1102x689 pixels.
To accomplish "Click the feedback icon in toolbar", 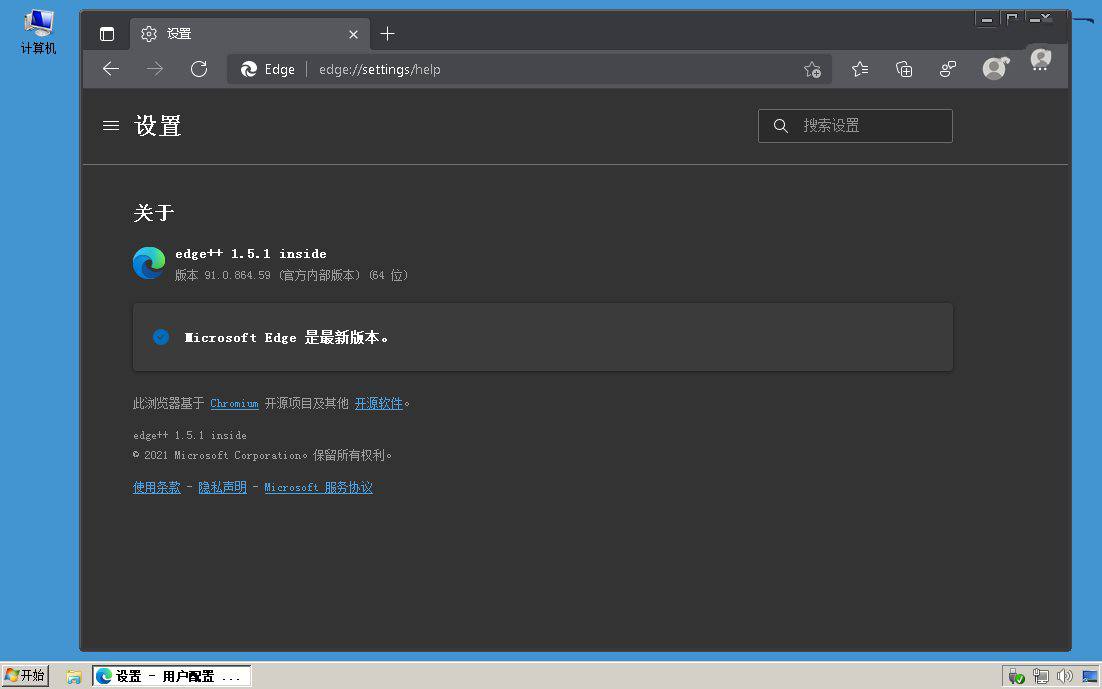I will [x=948, y=69].
